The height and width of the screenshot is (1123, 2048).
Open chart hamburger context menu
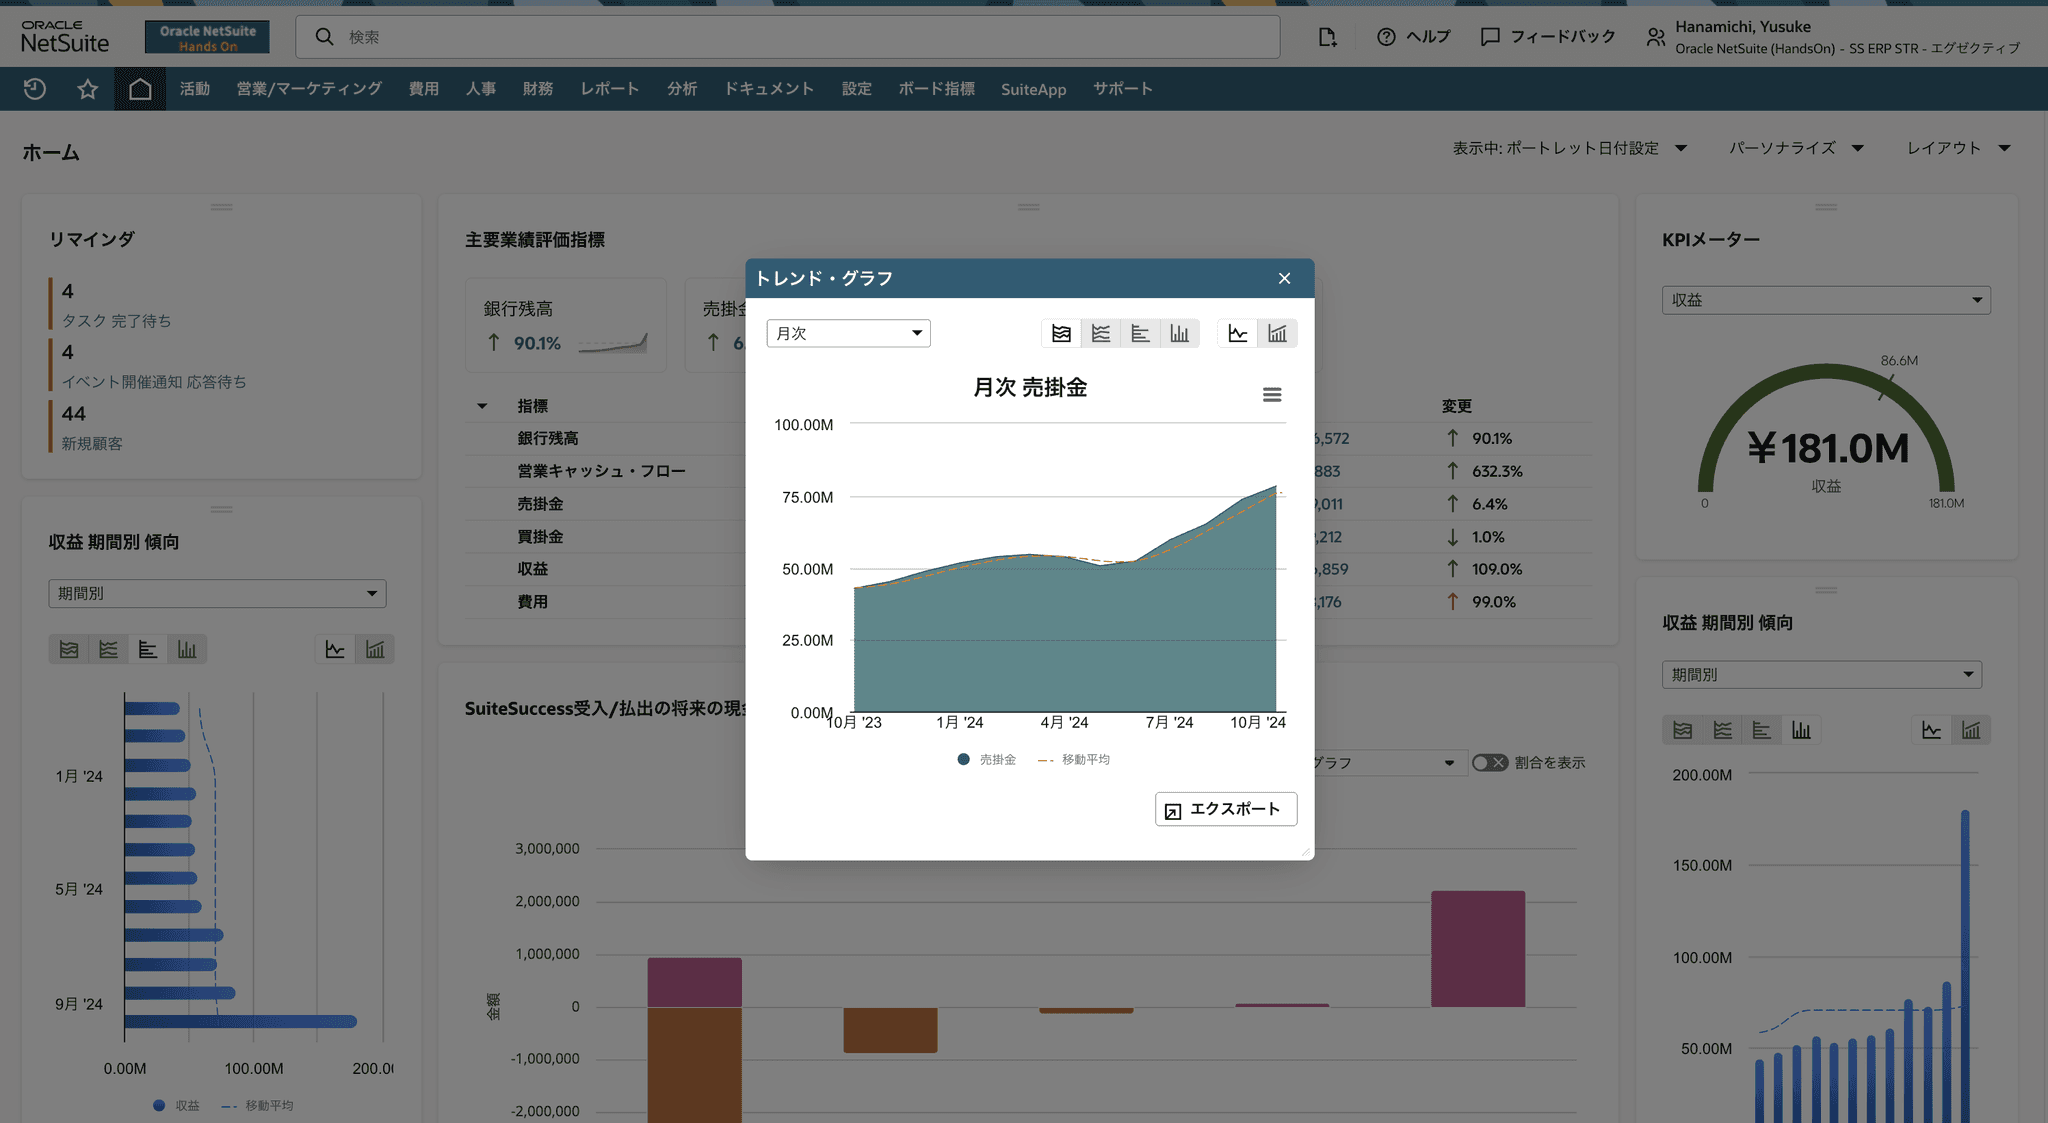[x=1272, y=395]
